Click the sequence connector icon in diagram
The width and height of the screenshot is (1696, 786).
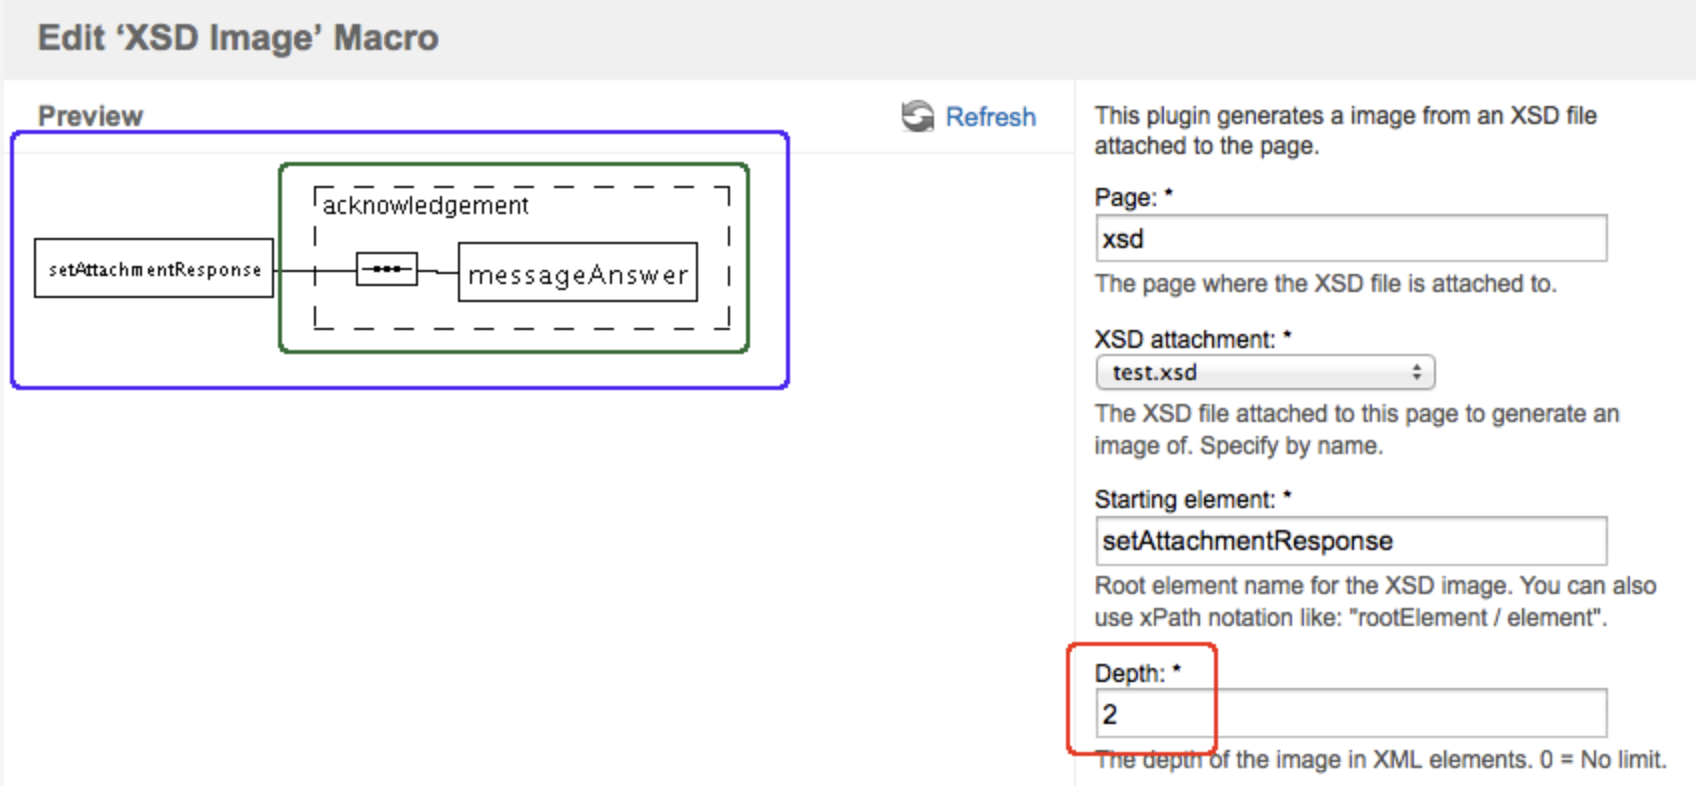pos(387,269)
